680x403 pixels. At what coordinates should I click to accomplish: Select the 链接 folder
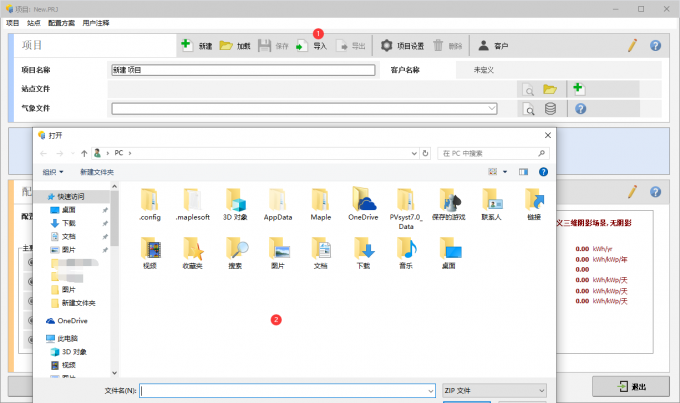tap(534, 204)
